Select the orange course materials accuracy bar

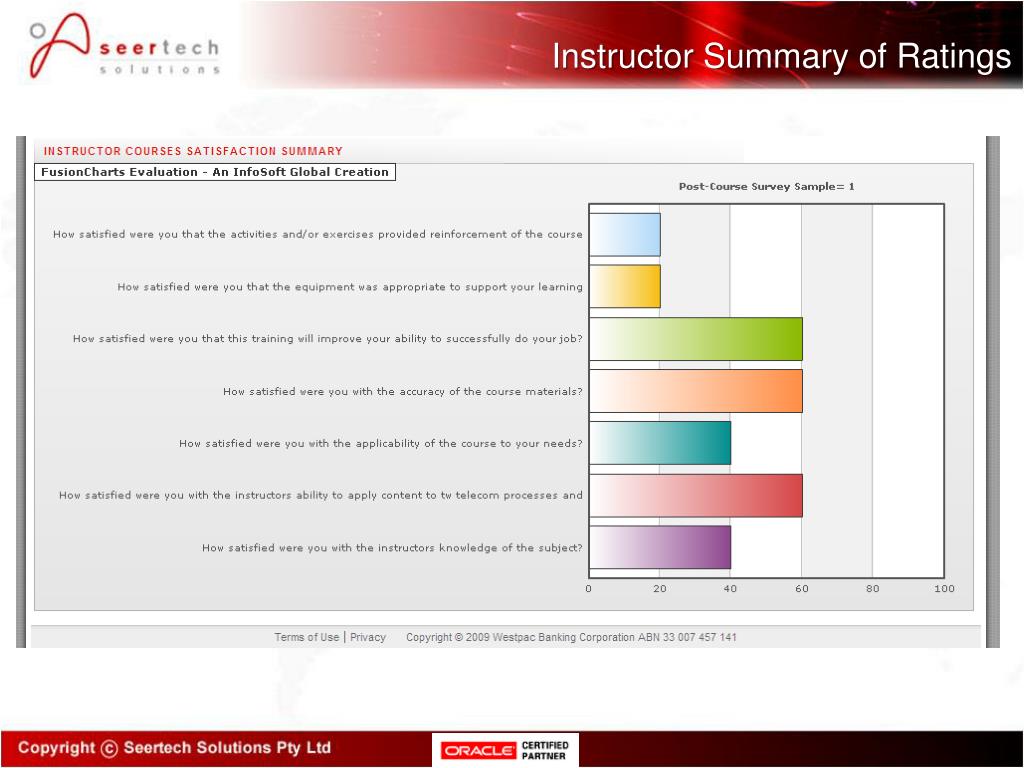[696, 391]
